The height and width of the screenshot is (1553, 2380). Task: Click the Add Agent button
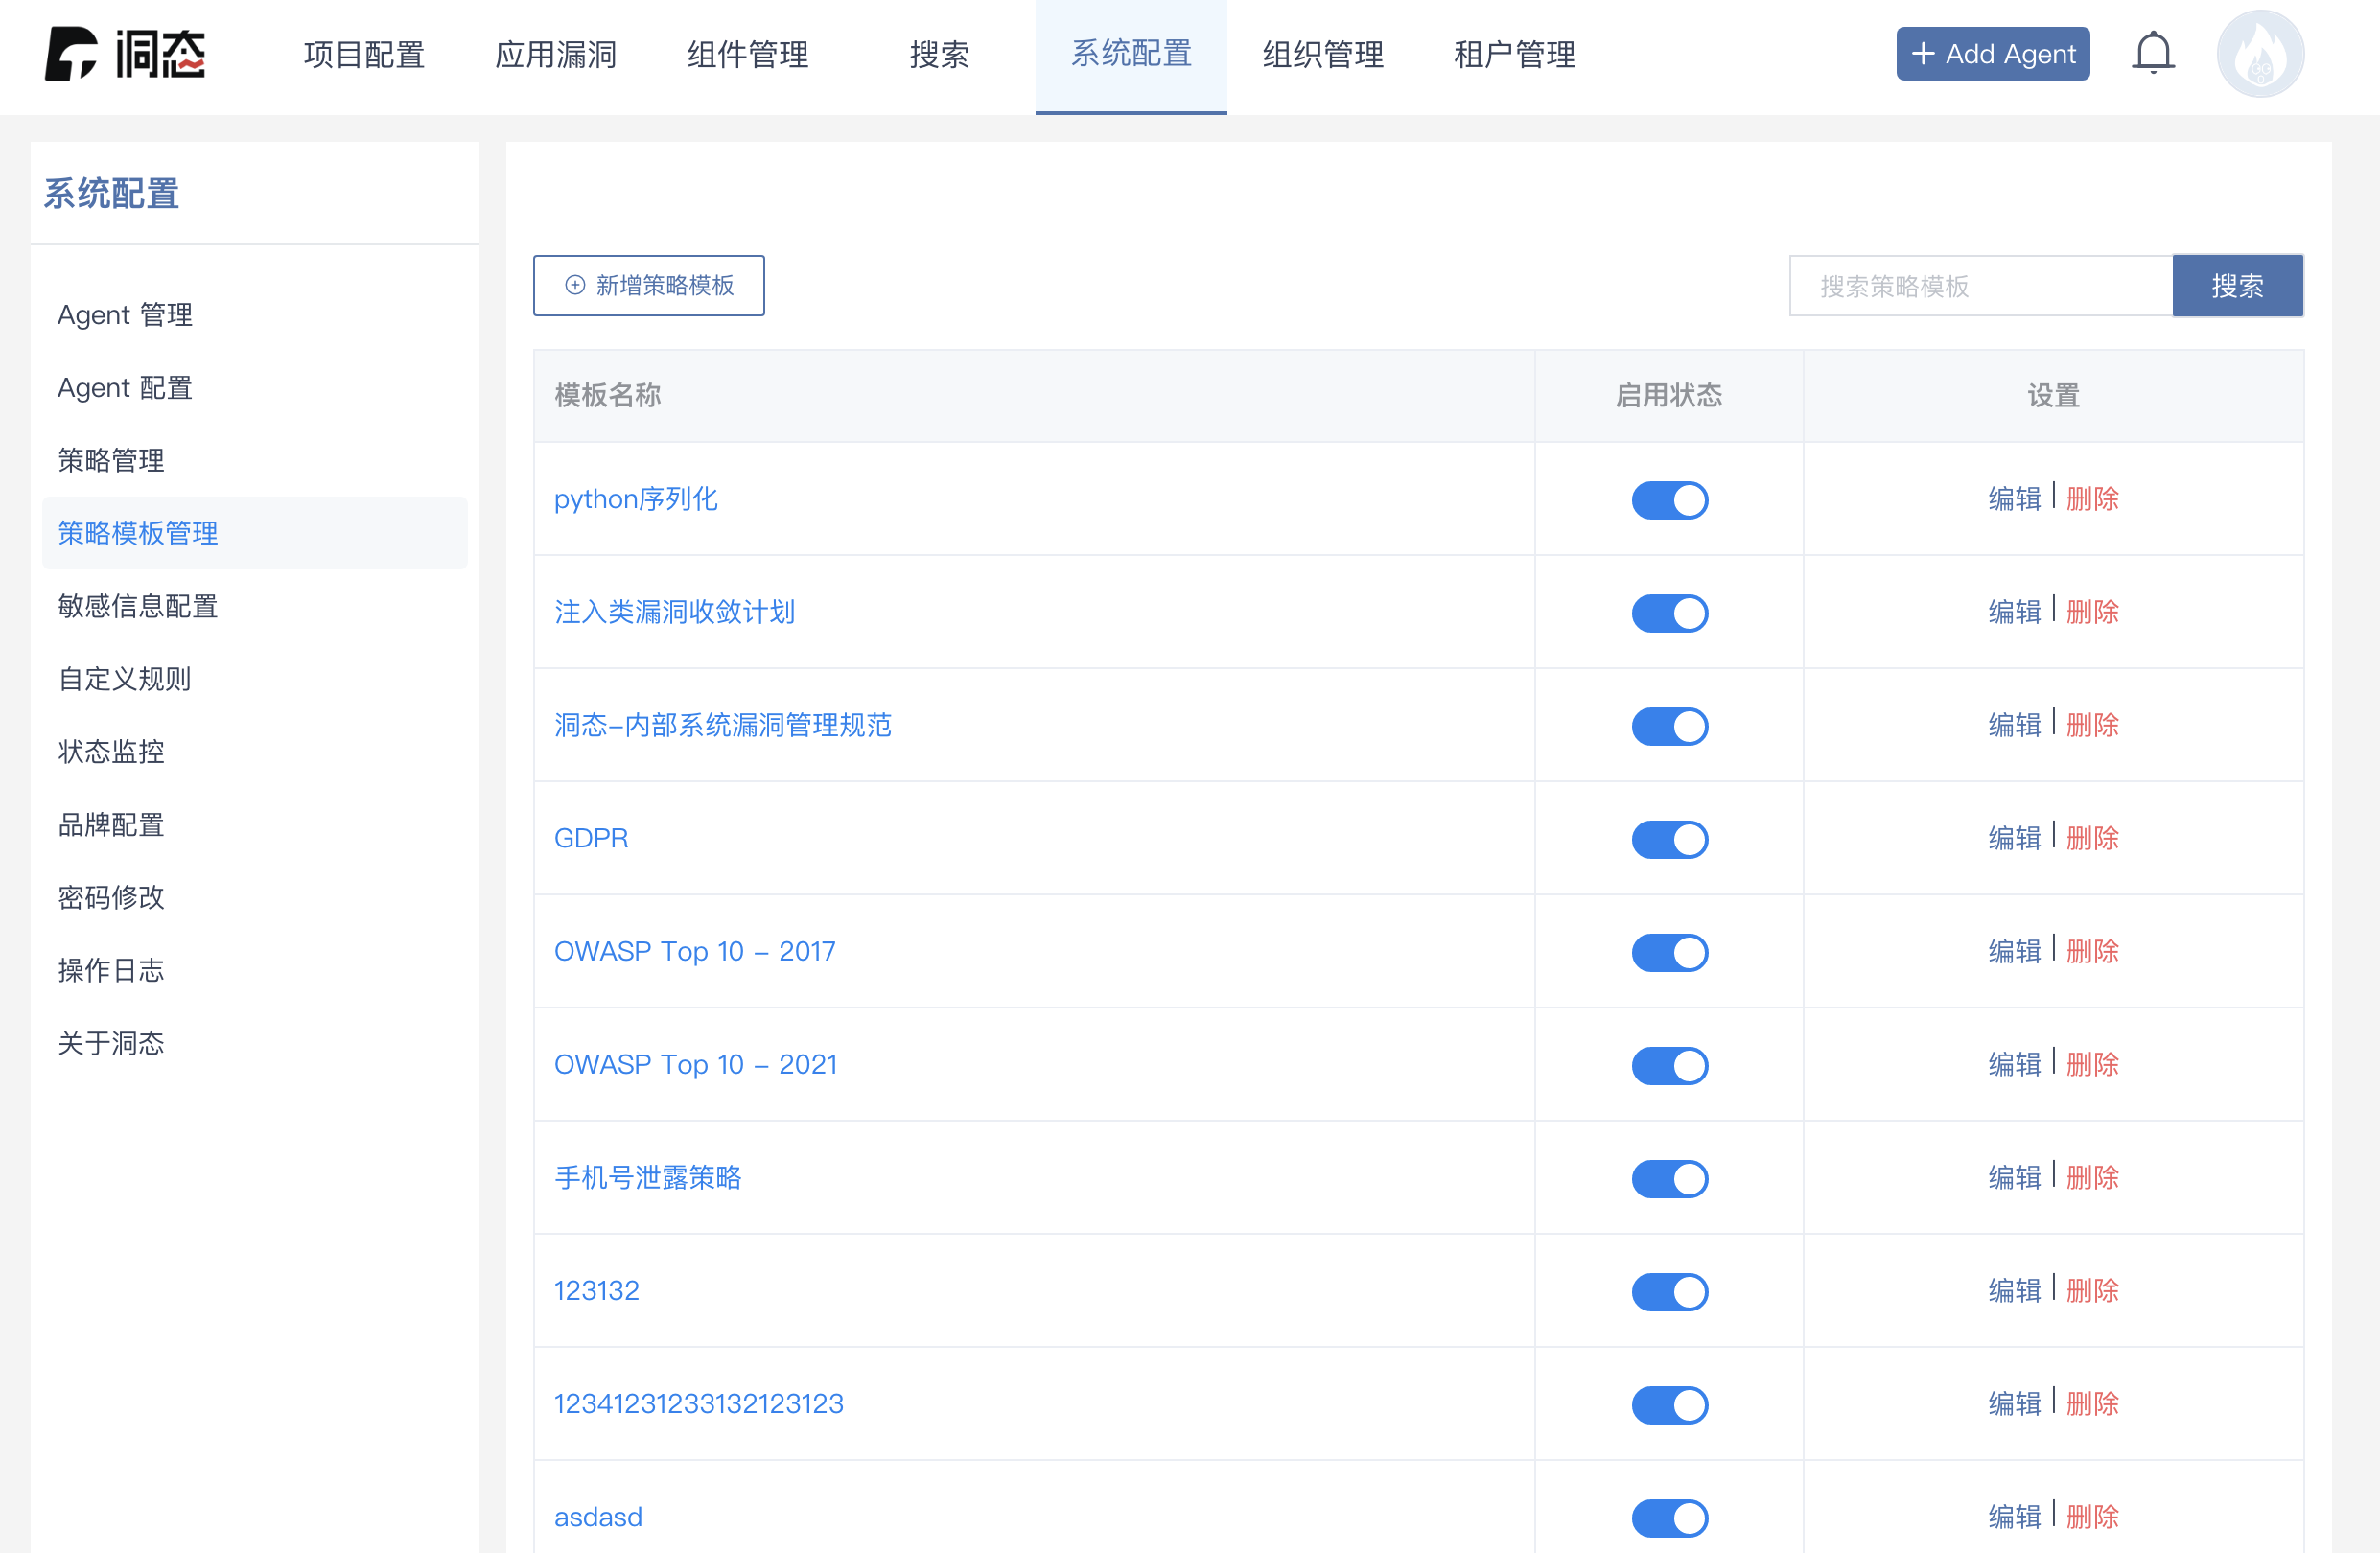point(1992,54)
